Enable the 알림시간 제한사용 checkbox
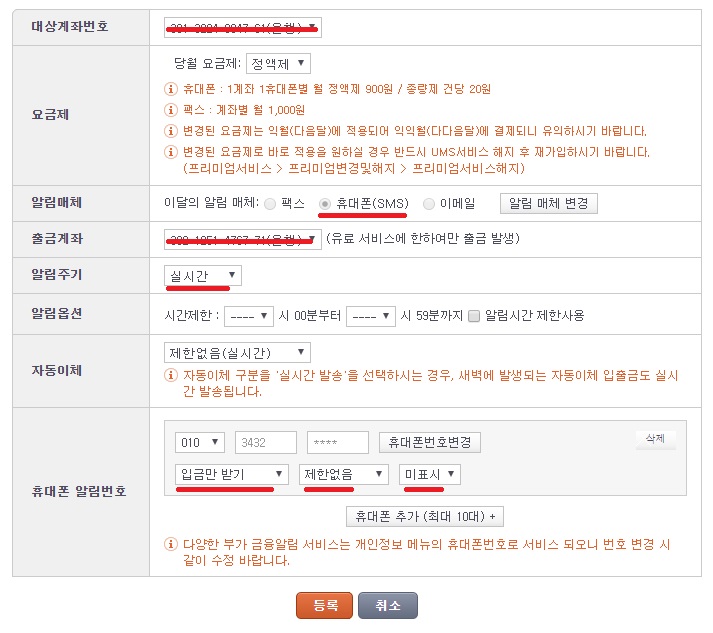The image size is (713, 633). point(474,315)
